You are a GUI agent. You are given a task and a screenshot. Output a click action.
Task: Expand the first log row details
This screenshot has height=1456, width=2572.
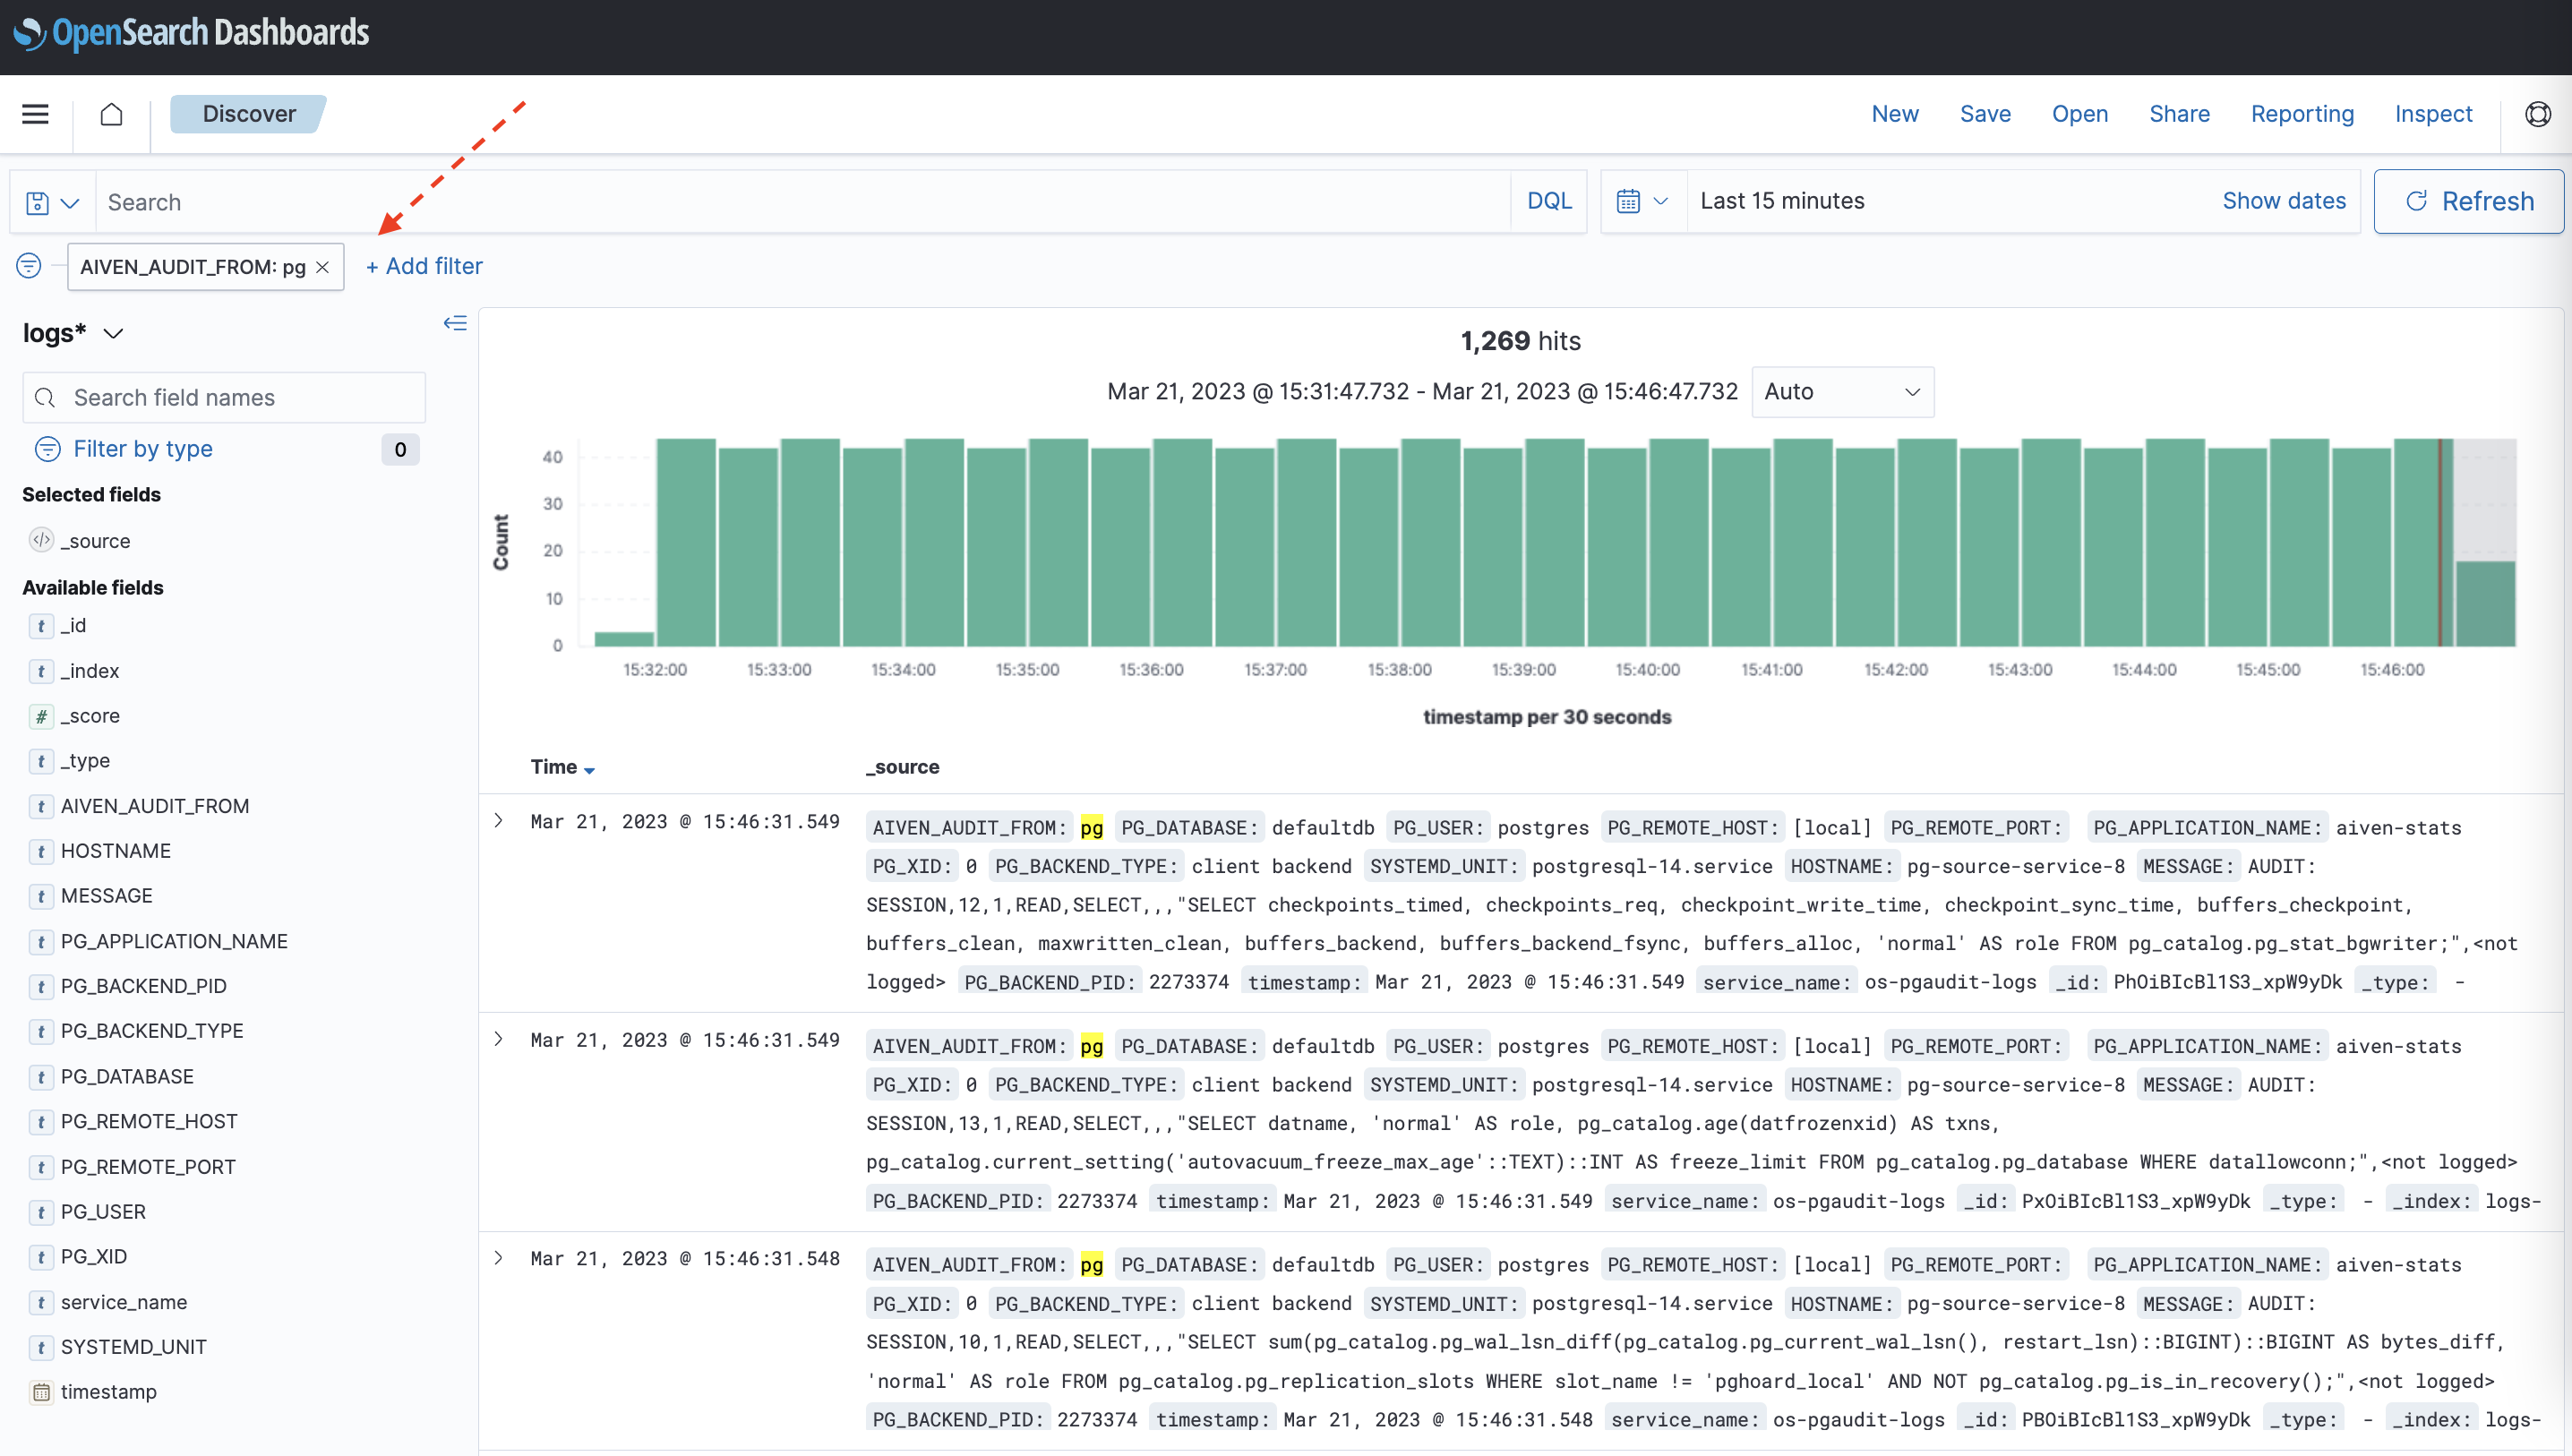coord(499,821)
